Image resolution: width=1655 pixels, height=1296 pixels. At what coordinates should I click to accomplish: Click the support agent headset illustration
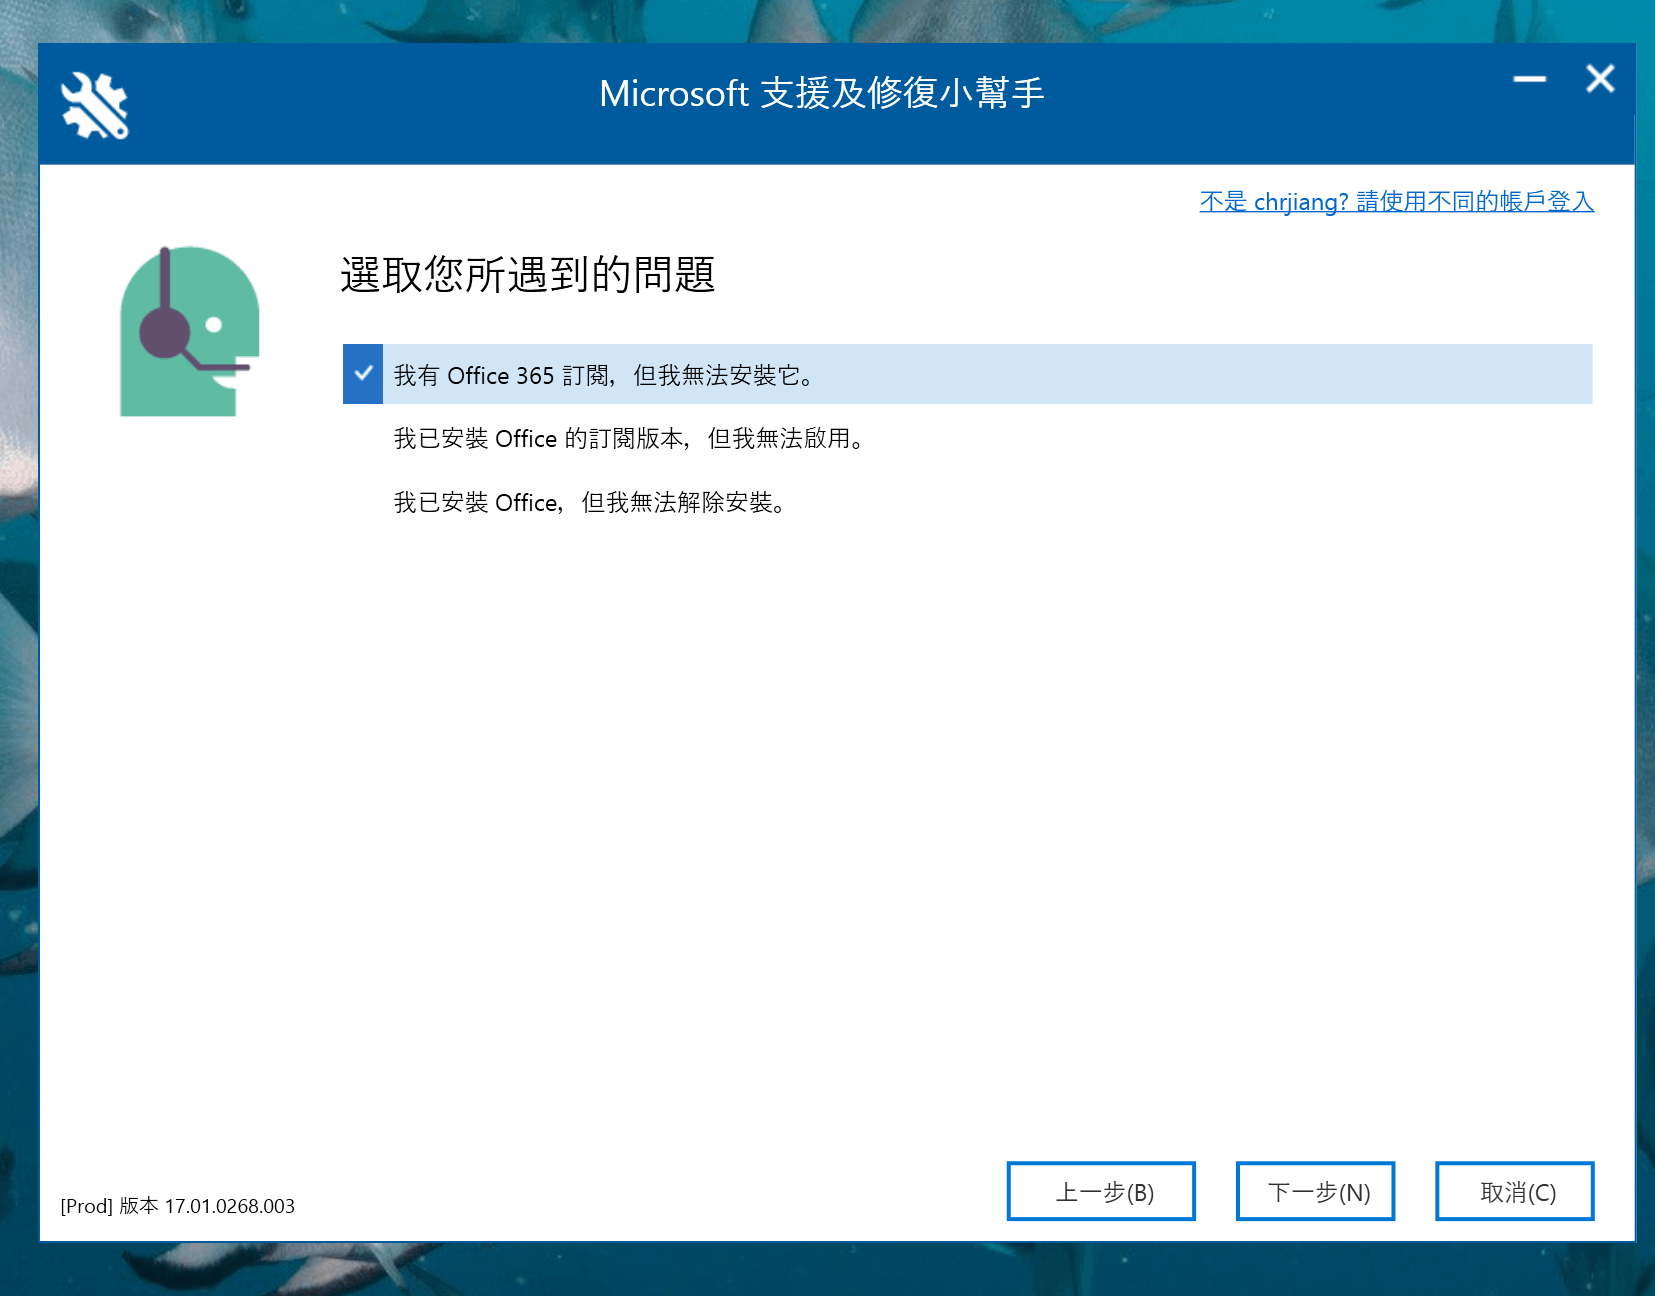(190, 331)
